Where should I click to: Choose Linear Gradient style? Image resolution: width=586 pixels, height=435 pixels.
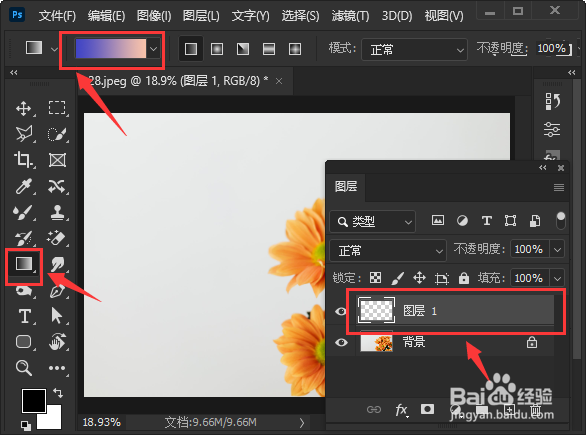click(x=191, y=49)
